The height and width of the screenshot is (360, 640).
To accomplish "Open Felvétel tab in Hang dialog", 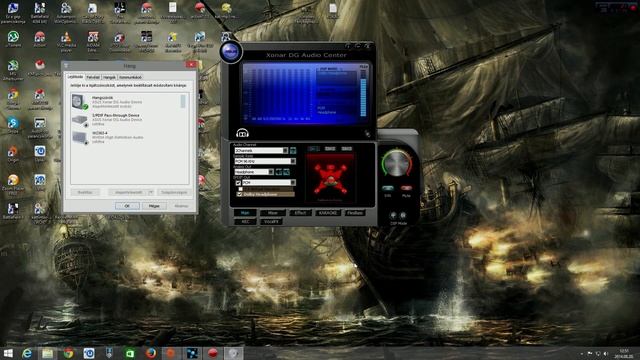I will (93, 77).
